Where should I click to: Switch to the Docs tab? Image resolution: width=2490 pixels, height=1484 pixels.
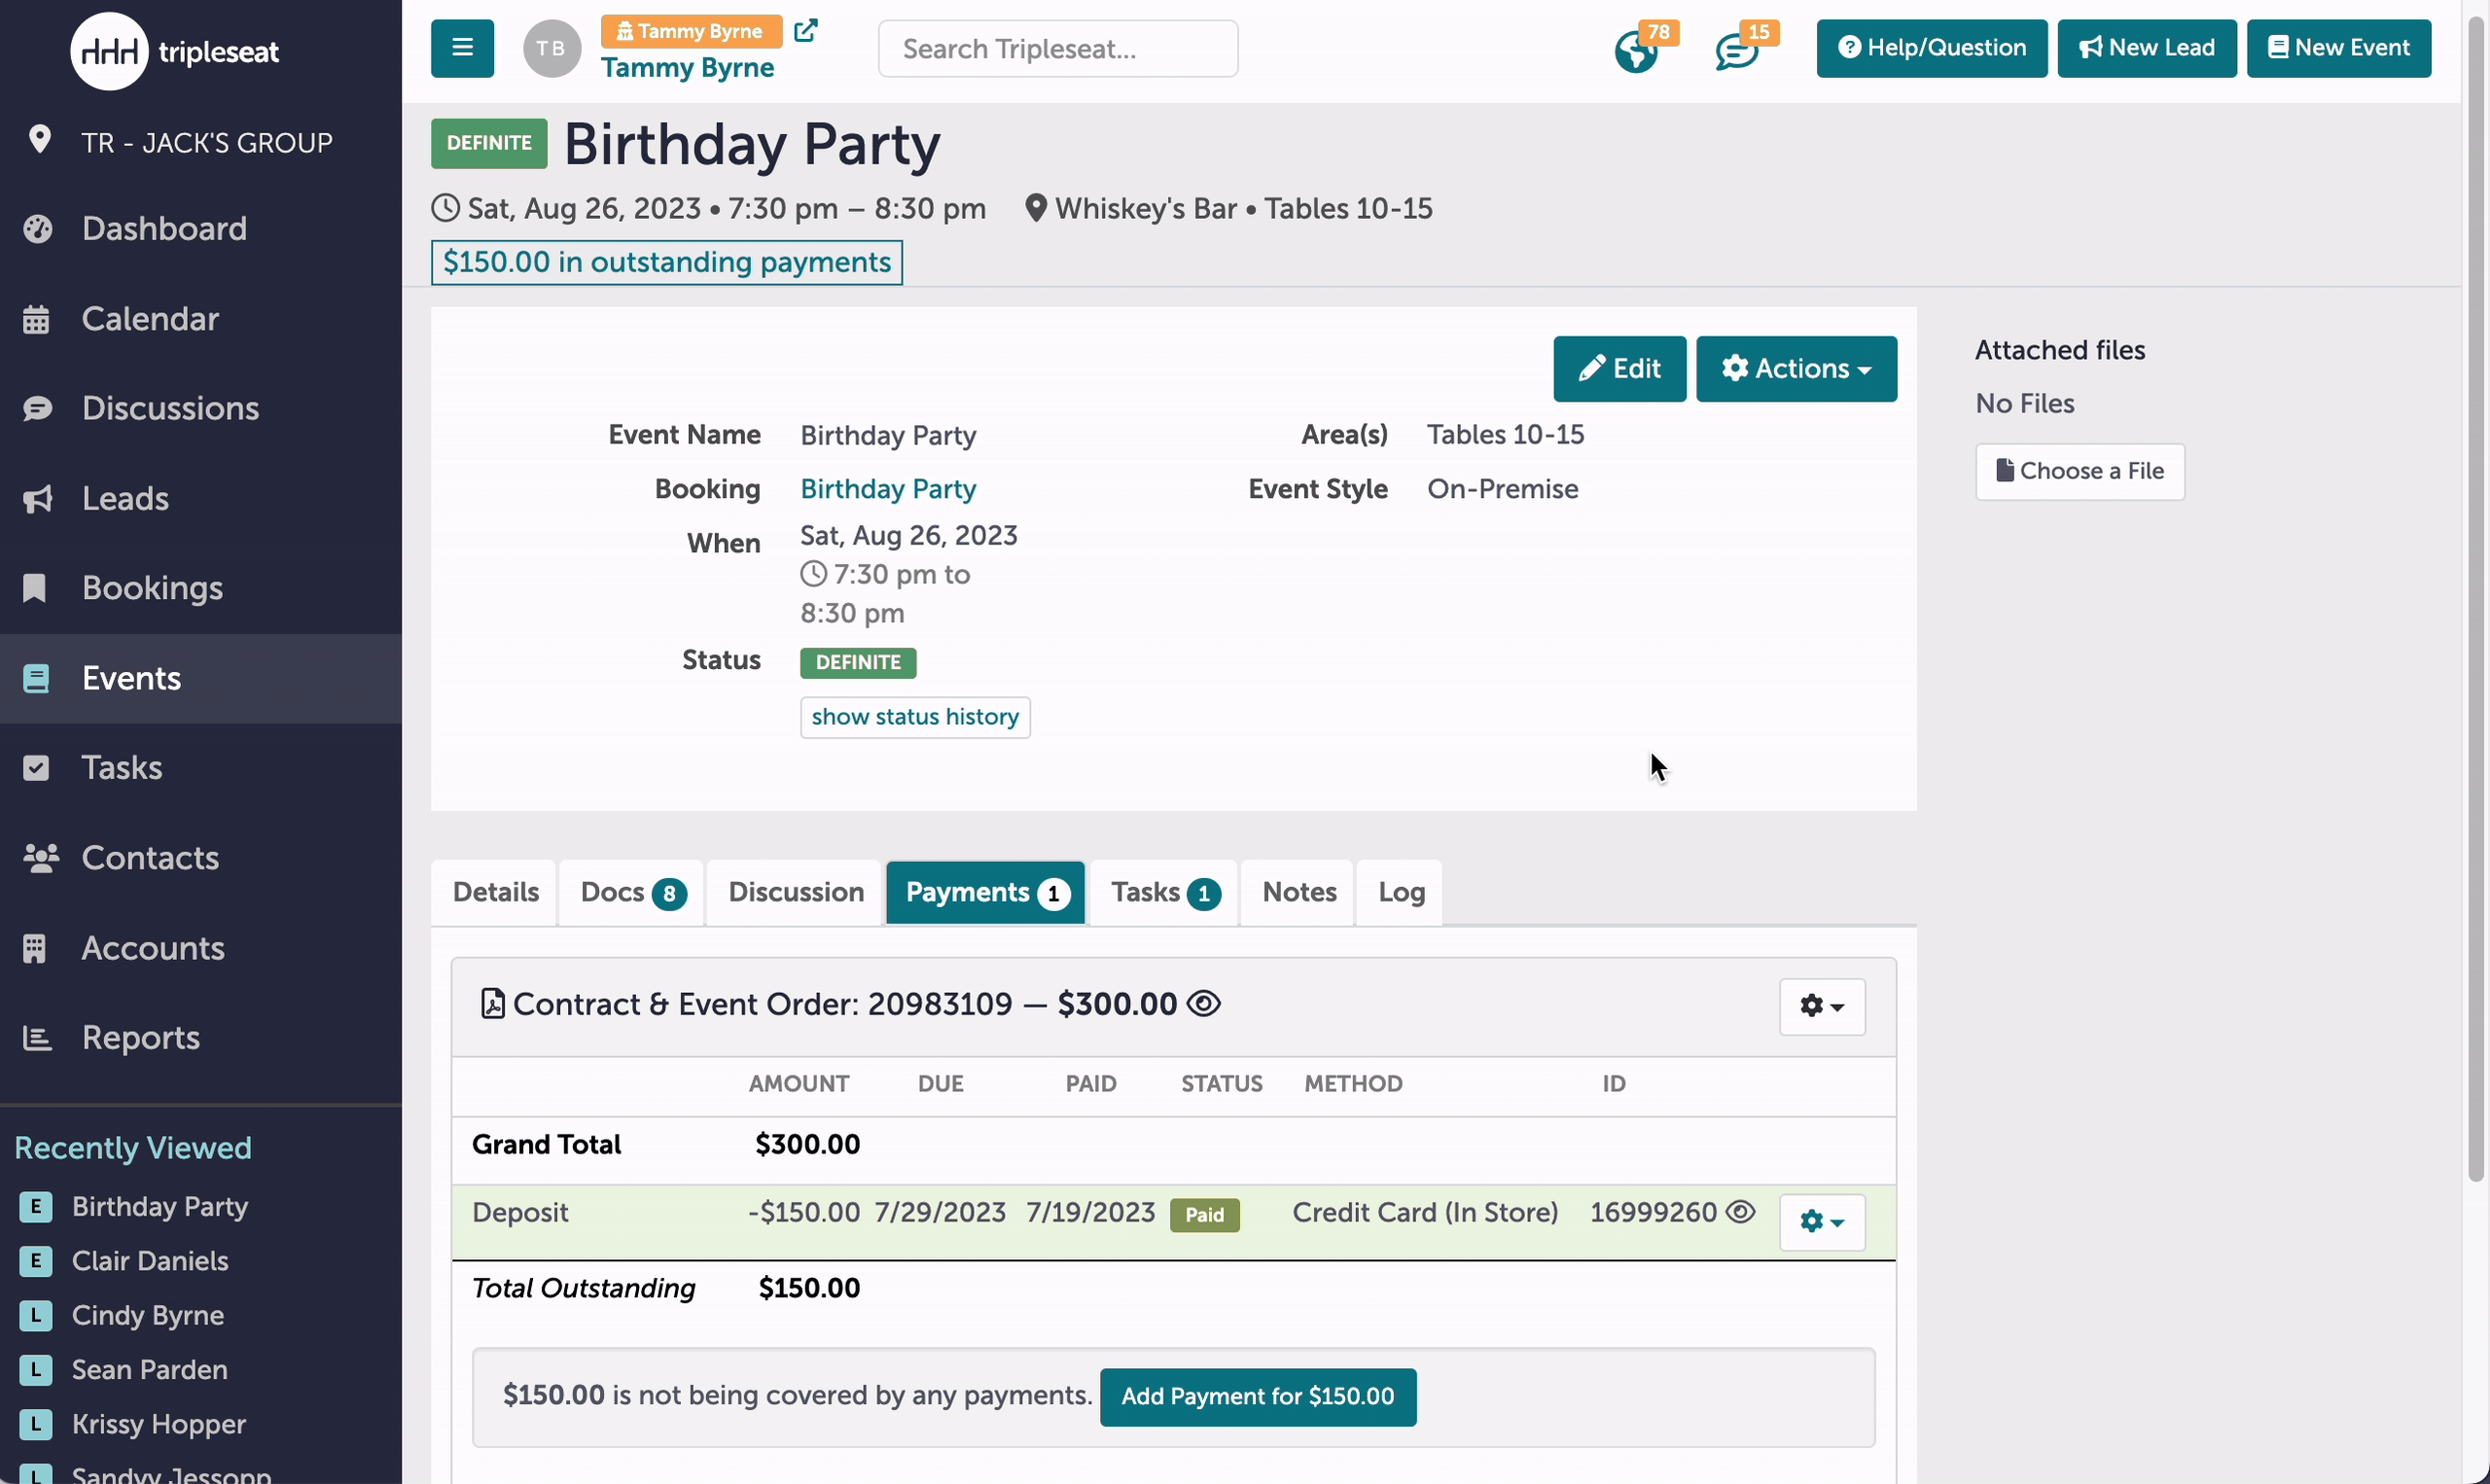632,892
